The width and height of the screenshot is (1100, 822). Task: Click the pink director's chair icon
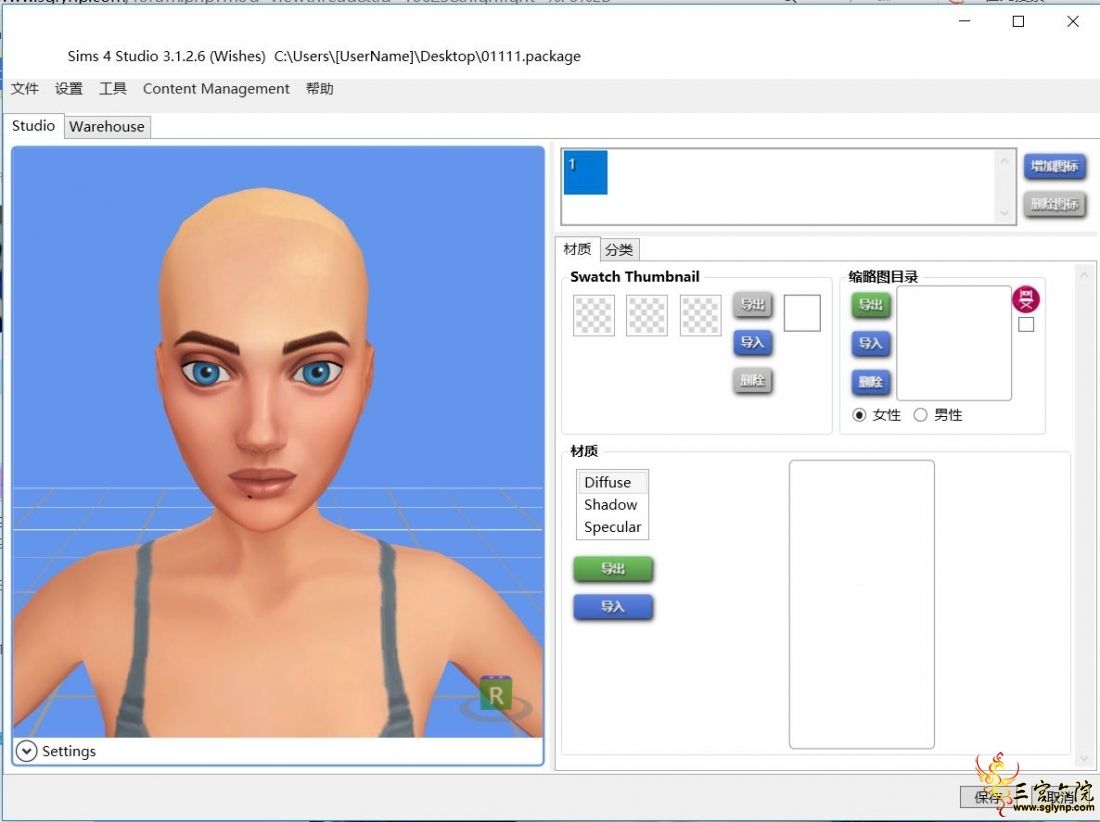click(x=1026, y=299)
